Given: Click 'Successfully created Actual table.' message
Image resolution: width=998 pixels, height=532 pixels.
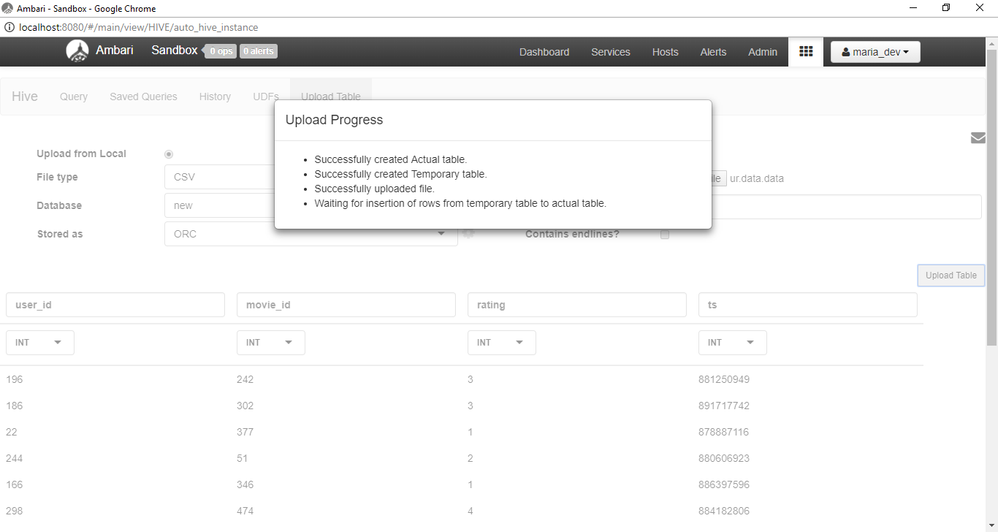Looking at the screenshot, I should point(391,160).
